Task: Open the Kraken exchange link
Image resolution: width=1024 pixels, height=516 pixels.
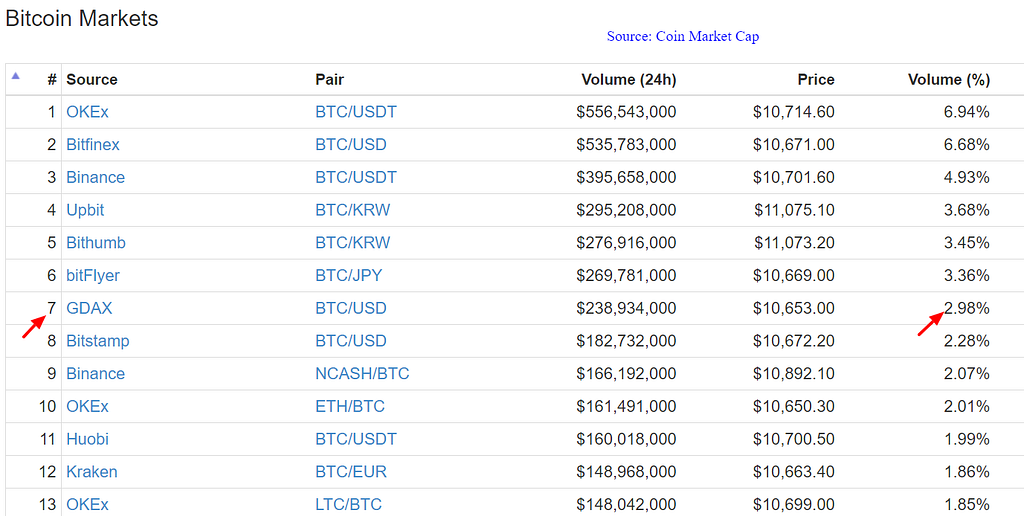Action: click(92, 472)
